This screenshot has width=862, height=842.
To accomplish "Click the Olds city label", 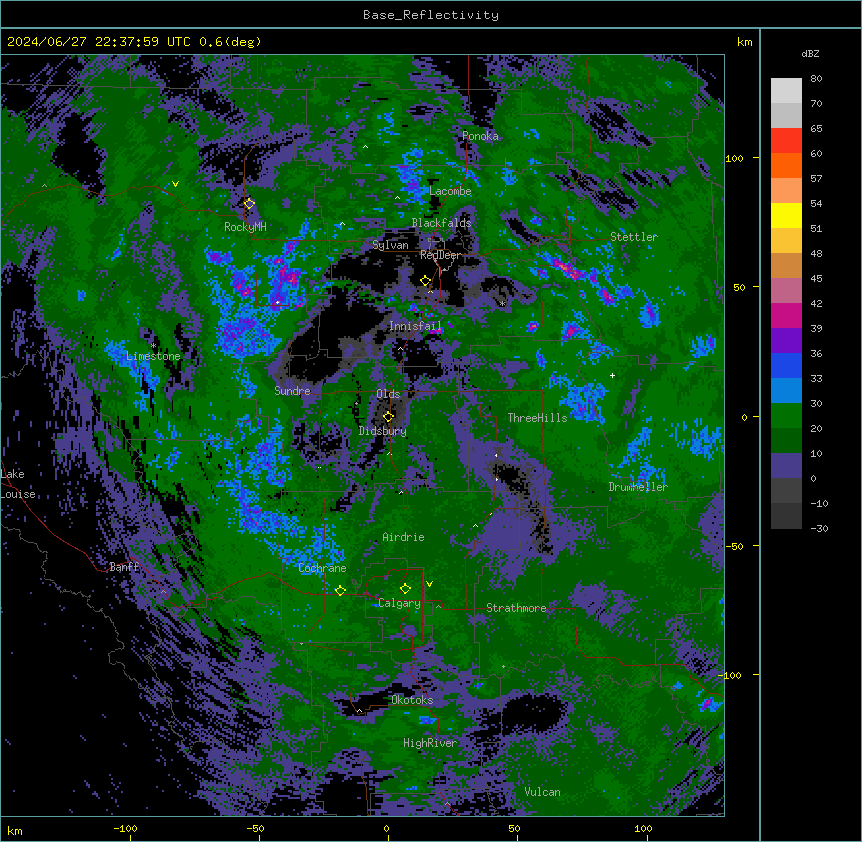I will (388, 394).
